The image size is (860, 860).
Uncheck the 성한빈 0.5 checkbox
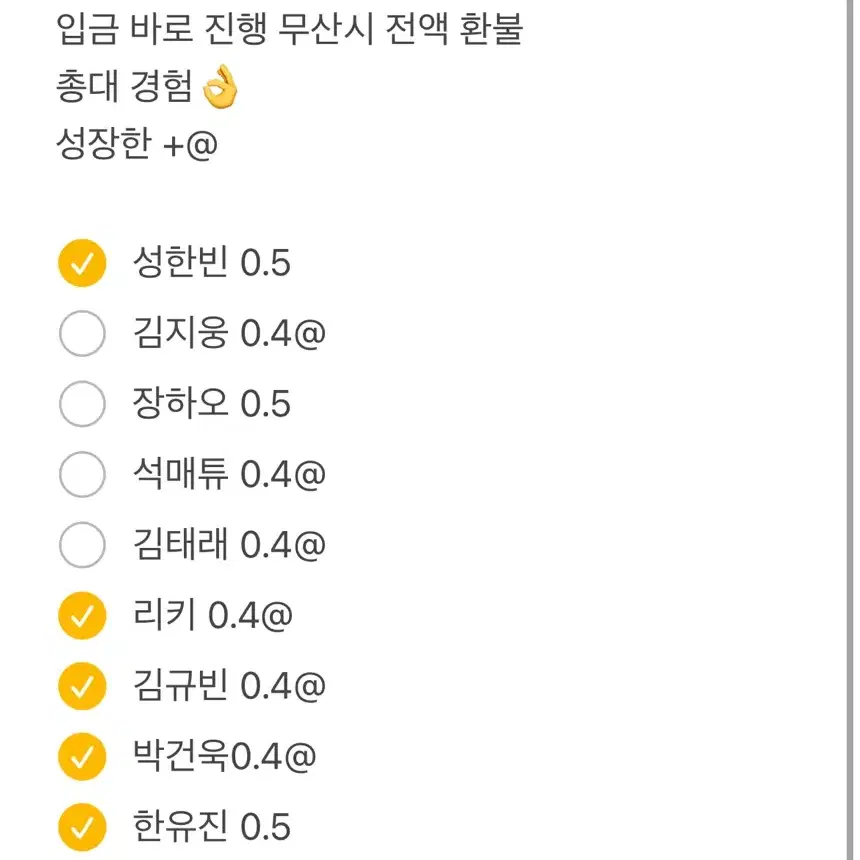[82, 263]
